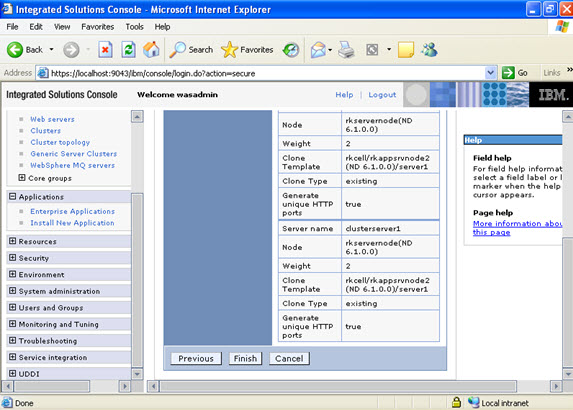Open the Install New Application link
This screenshot has height=410, width=573.
pos(72,223)
